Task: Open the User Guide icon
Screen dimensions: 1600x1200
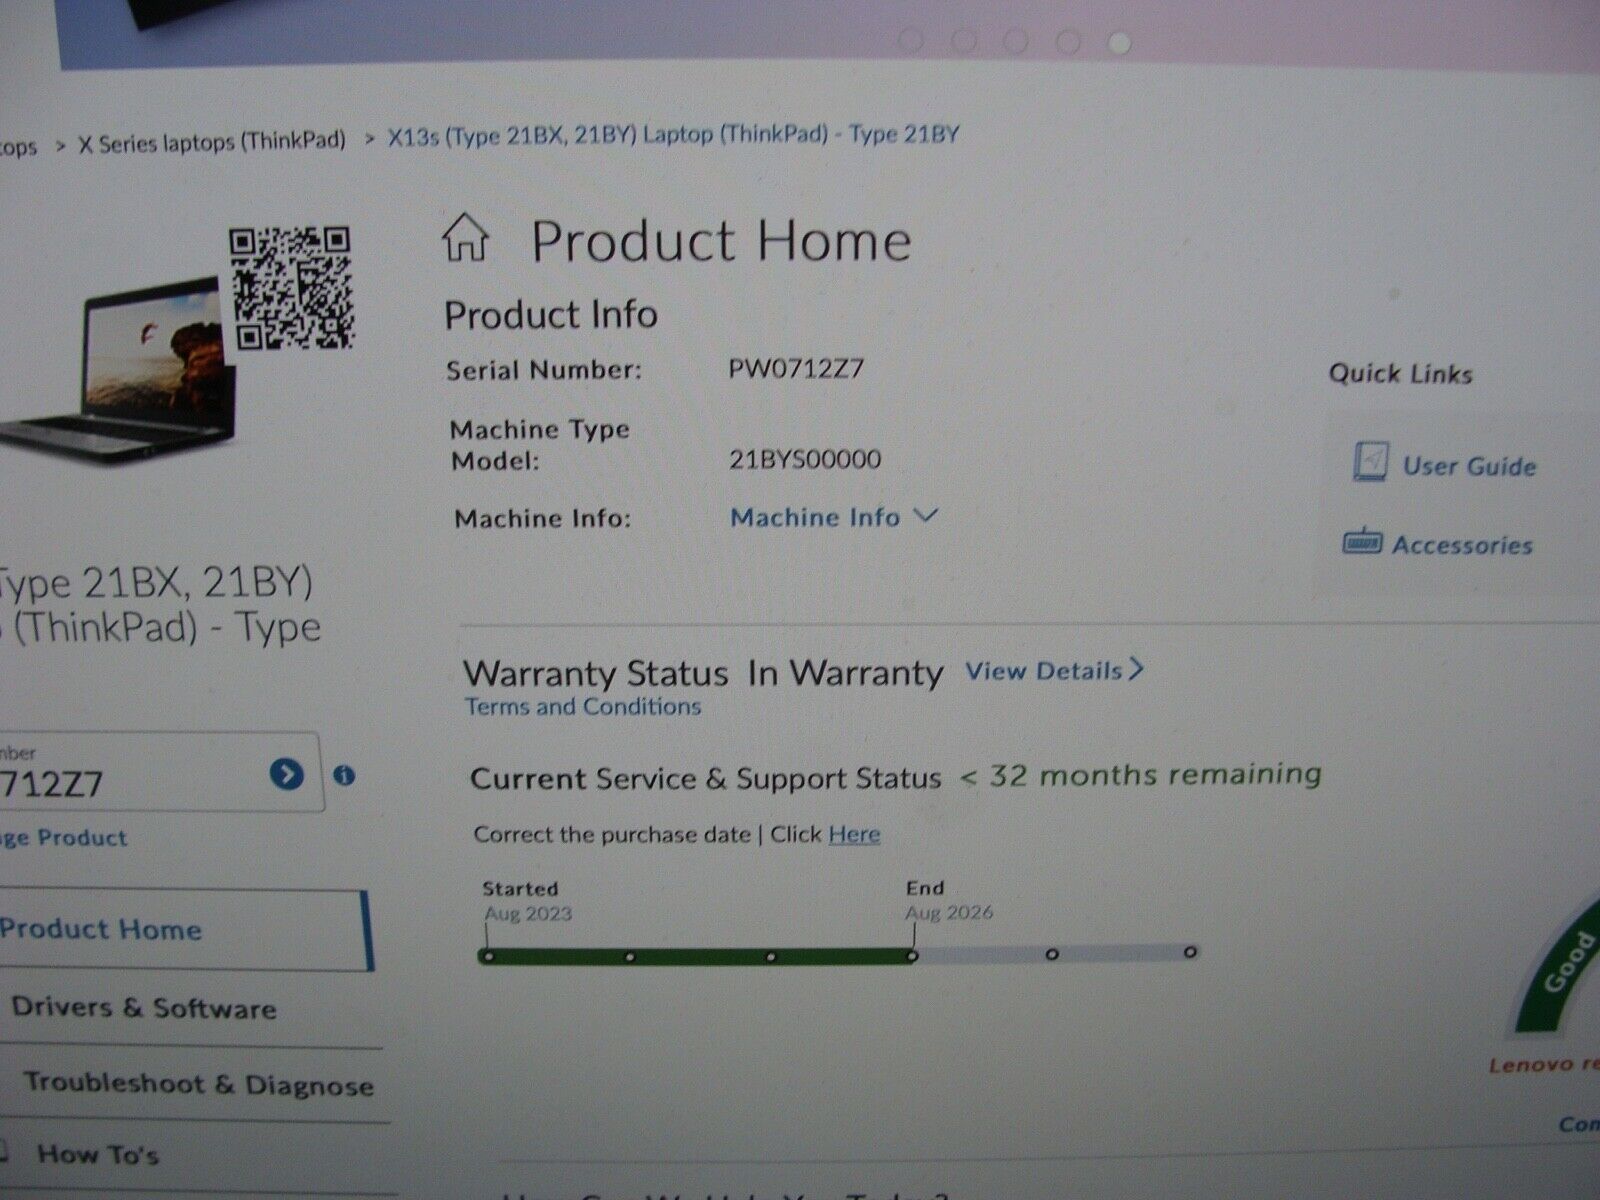Action: [1370, 461]
